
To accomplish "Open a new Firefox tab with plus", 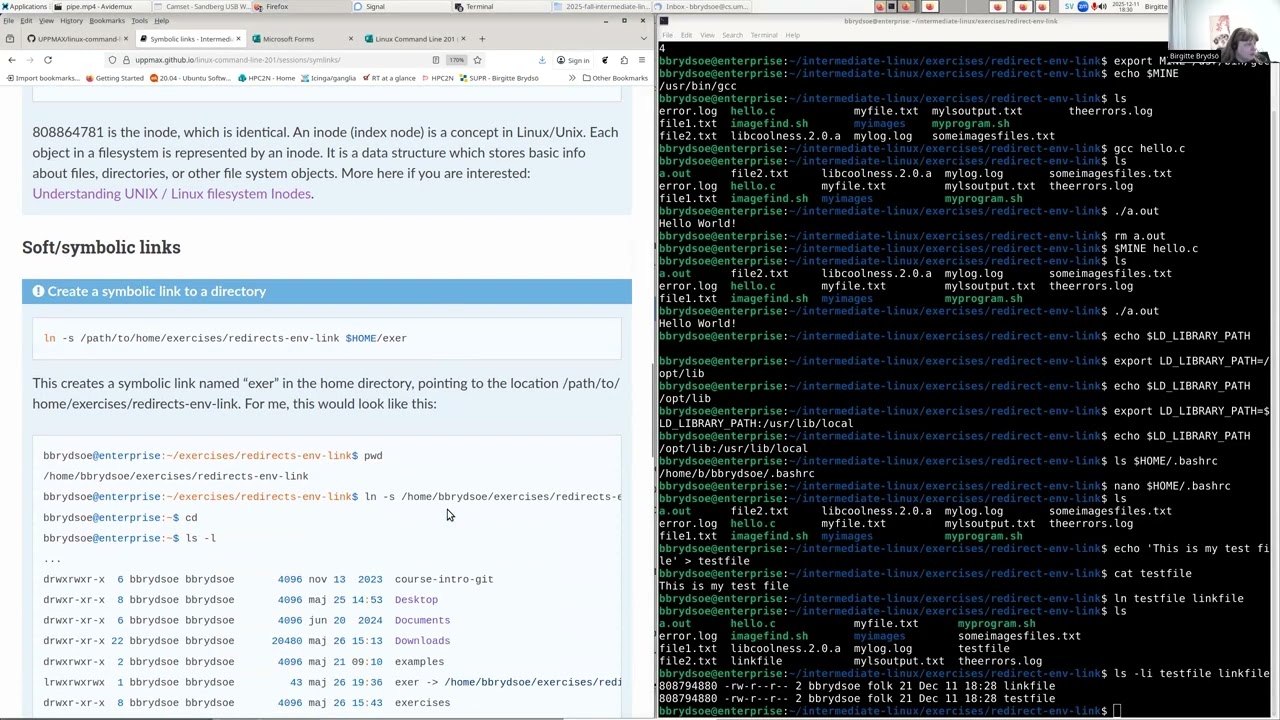I will [x=481, y=39].
